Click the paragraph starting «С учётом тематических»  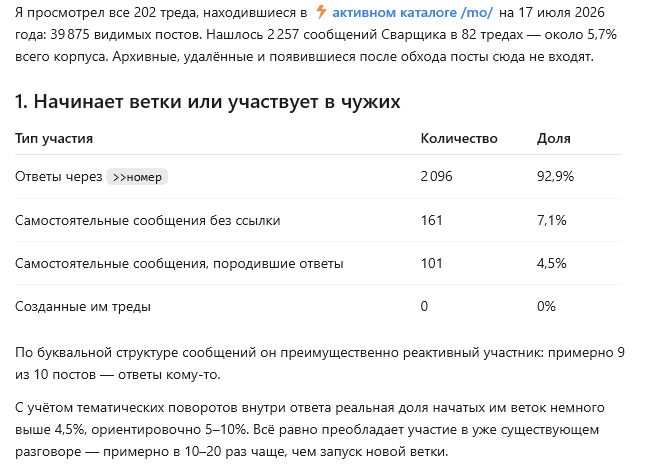point(310,429)
